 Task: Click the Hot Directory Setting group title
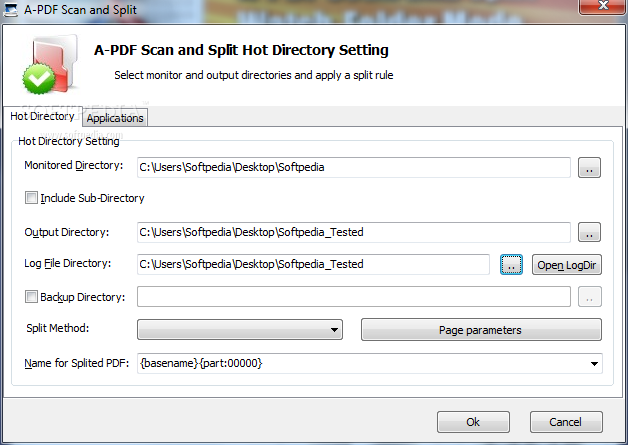coord(69,141)
